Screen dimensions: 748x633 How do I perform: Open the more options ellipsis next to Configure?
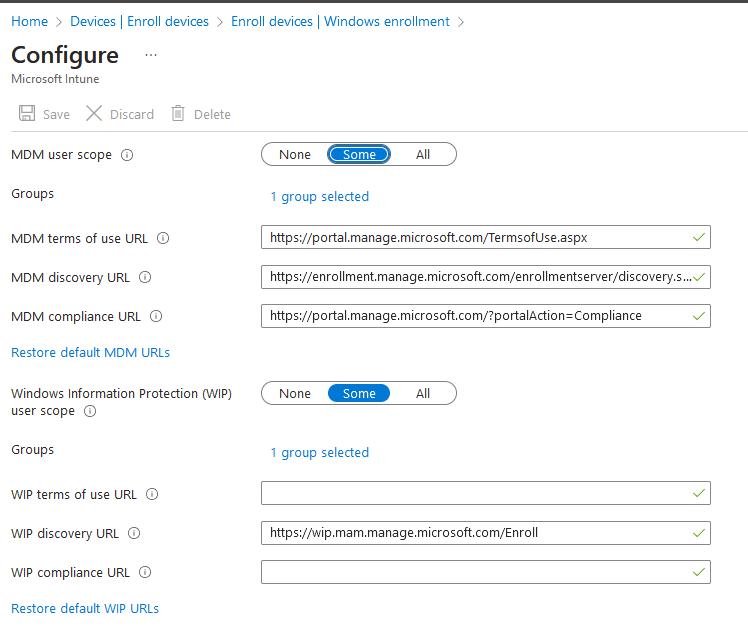(151, 55)
